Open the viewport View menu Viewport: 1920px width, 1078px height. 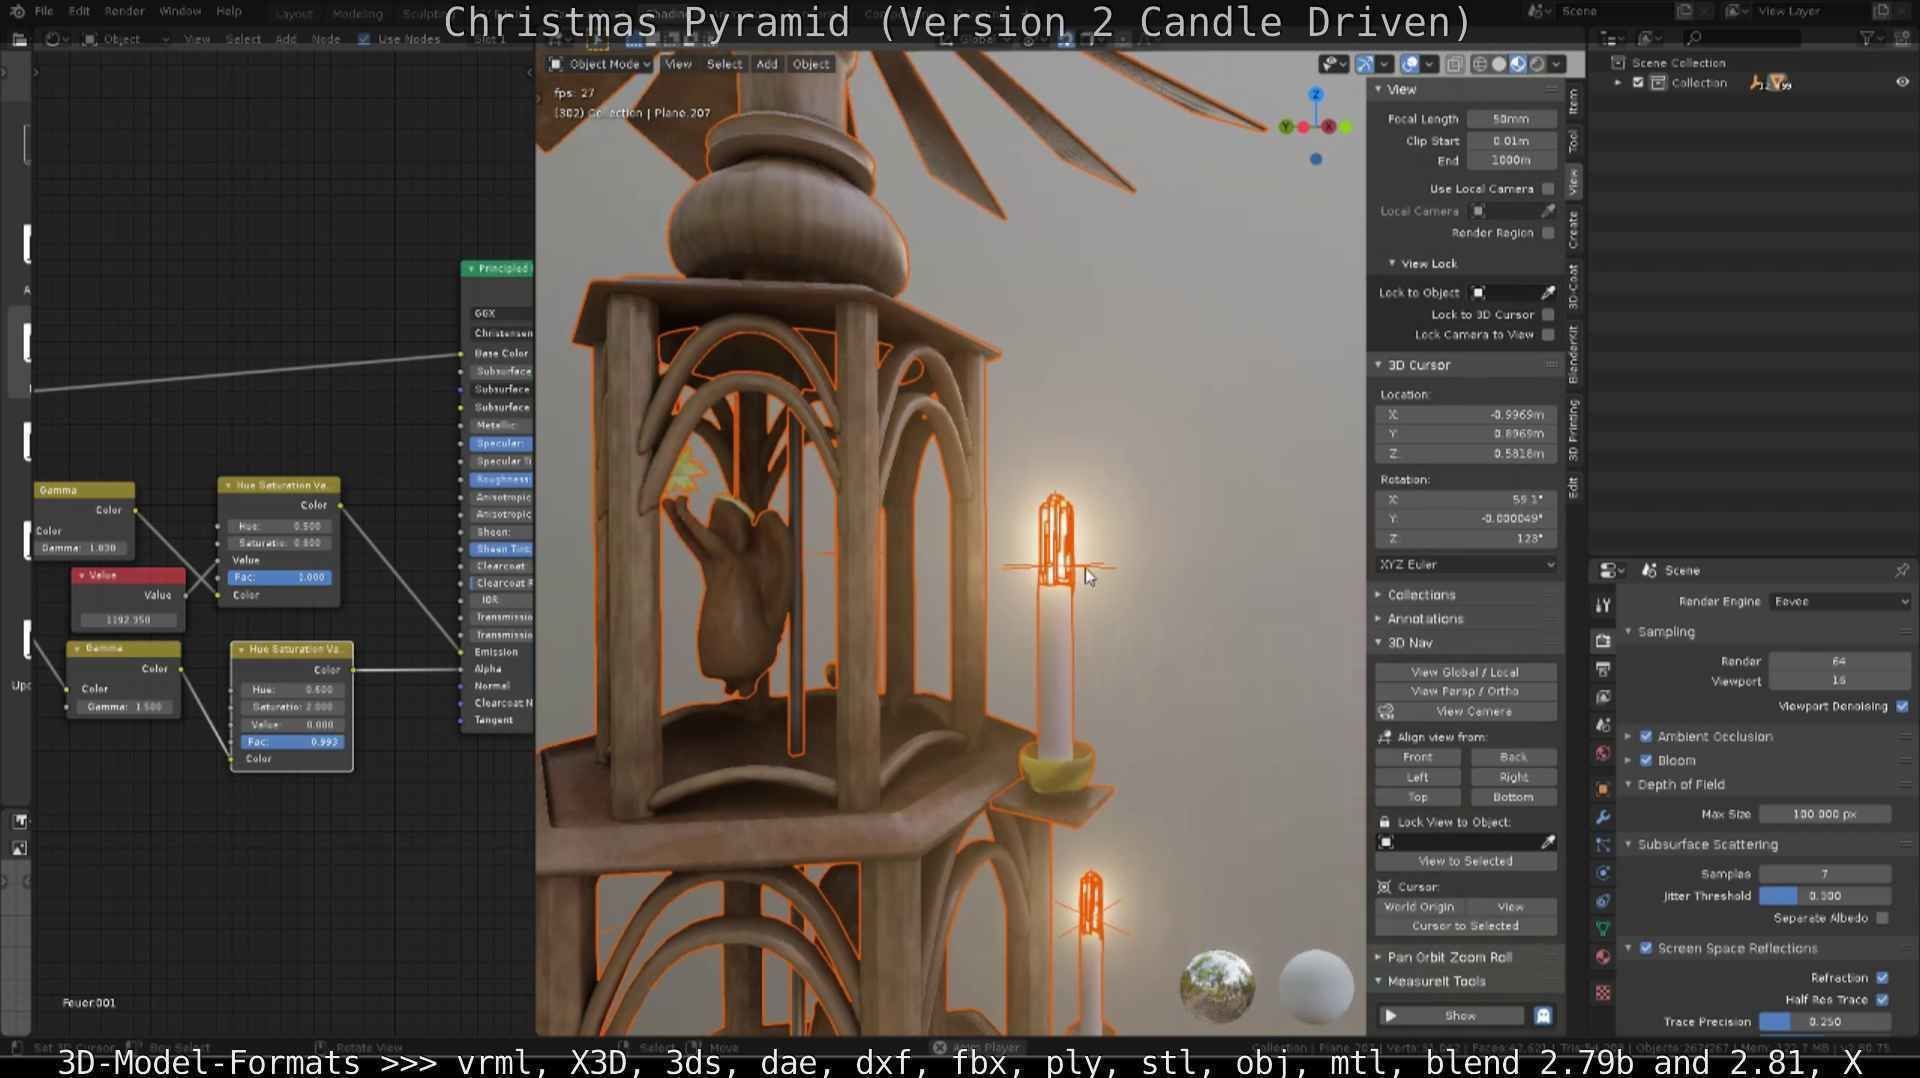(678, 64)
